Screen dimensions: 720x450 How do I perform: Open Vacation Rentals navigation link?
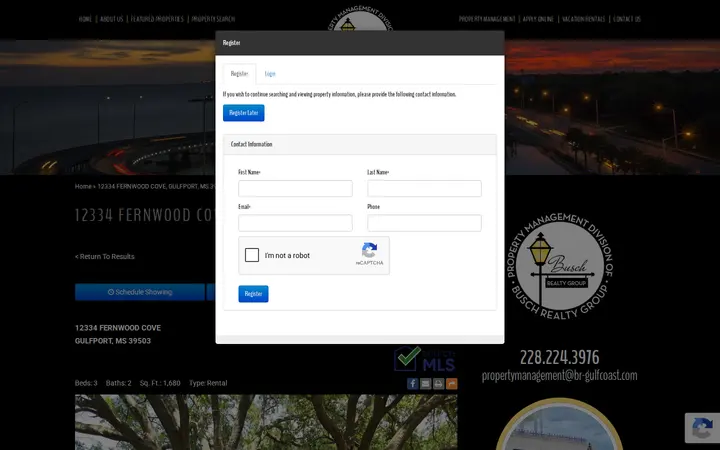(584, 19)
